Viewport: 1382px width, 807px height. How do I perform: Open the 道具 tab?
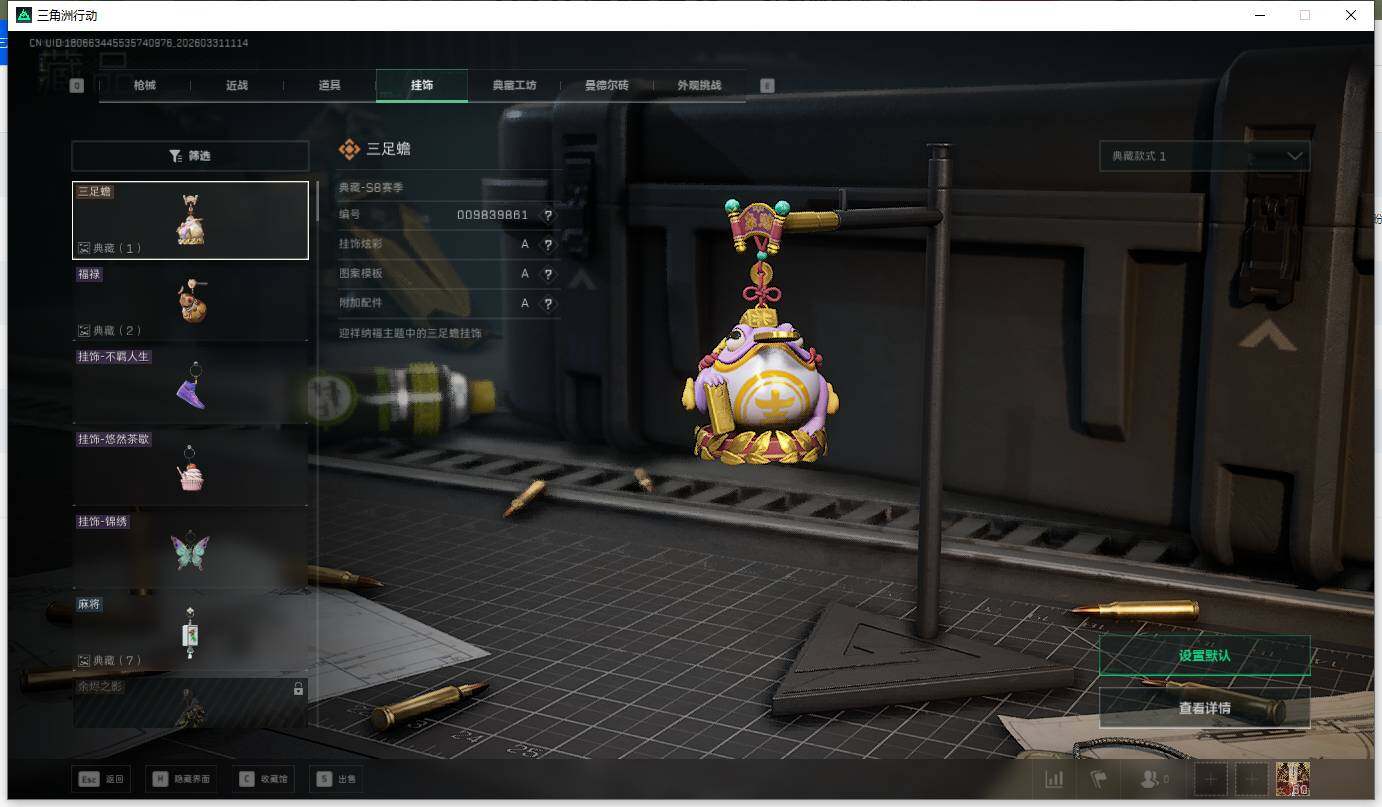pos(330,86)
